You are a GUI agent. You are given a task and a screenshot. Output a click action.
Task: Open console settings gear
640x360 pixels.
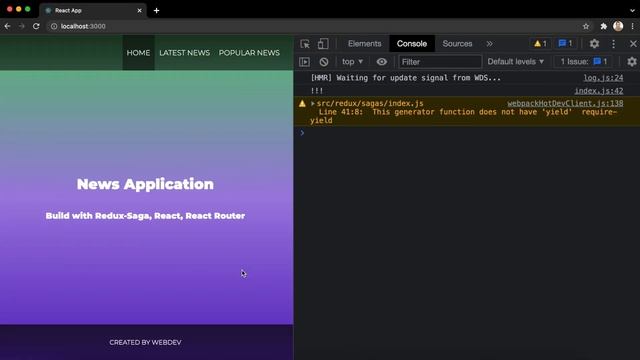pos(632,62)
